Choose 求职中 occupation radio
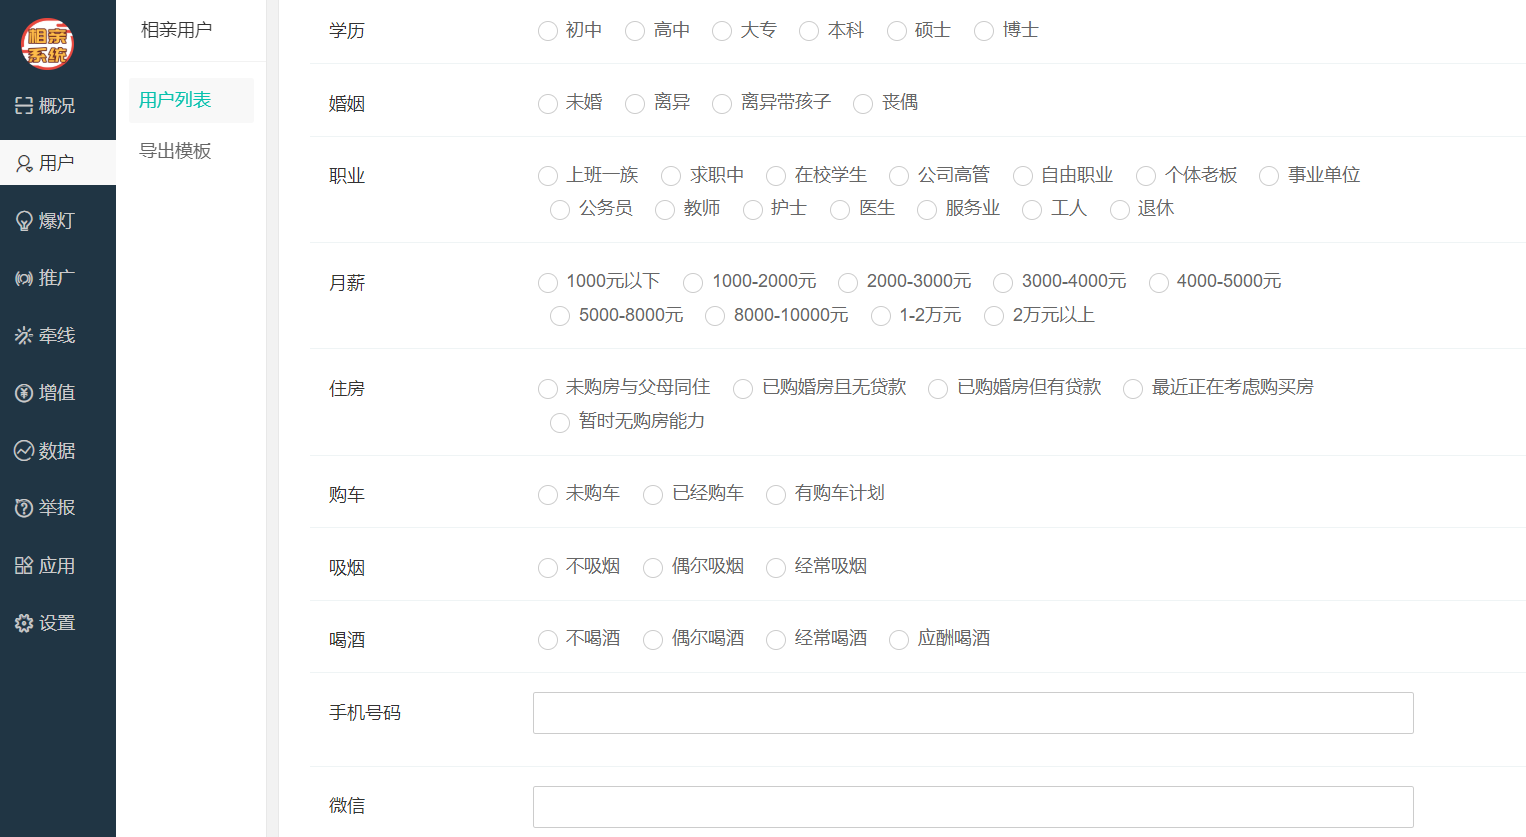The image size is (1526, 837). click(671, 176)
